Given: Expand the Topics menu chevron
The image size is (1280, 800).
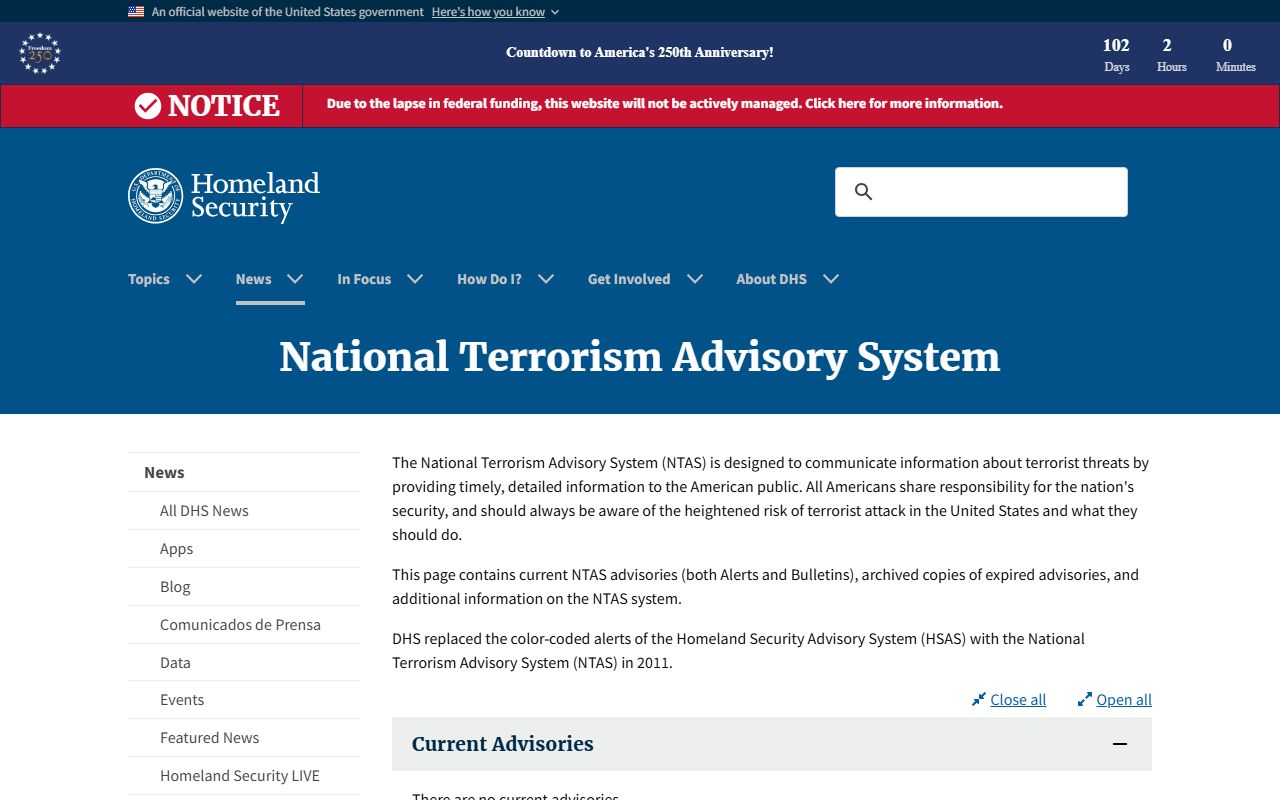Looking at the screenshot, I should 194,279.
